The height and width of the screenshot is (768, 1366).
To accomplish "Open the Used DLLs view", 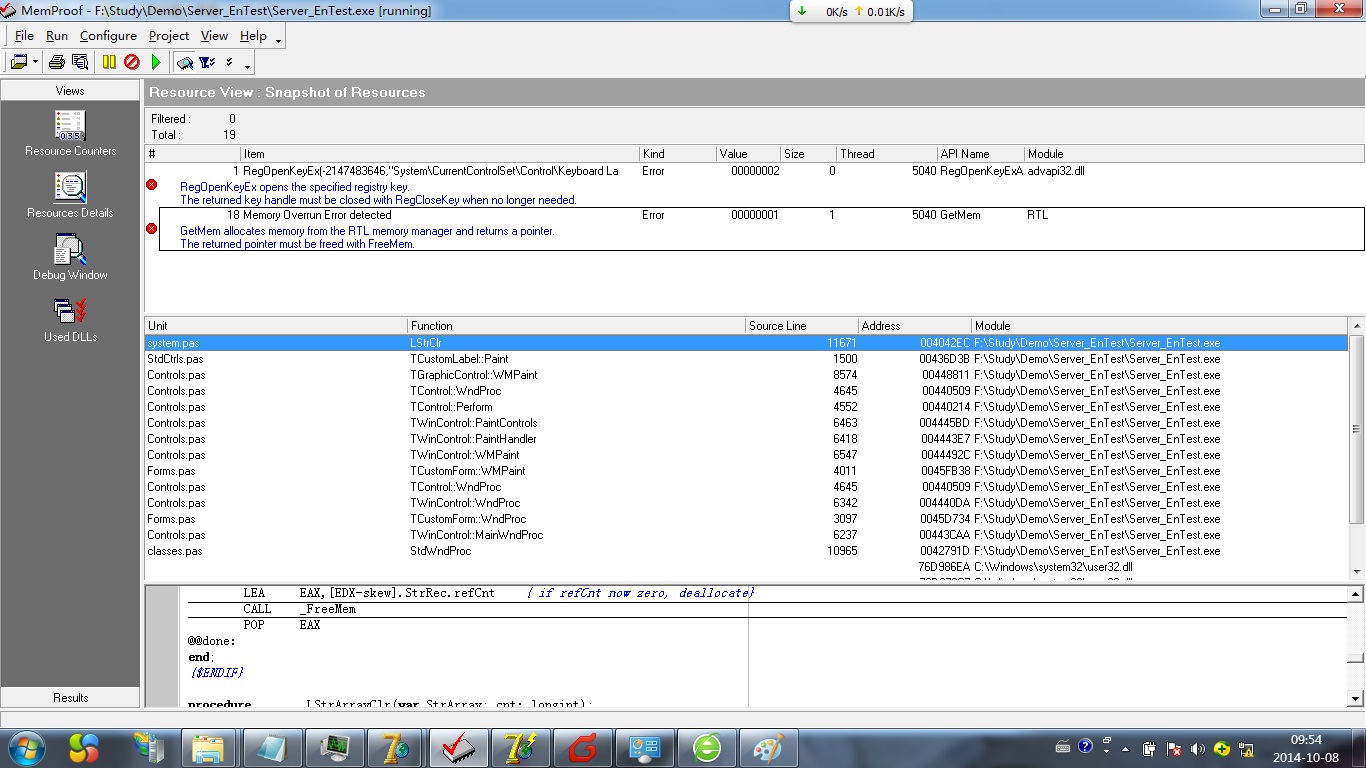I will [71, 319].
